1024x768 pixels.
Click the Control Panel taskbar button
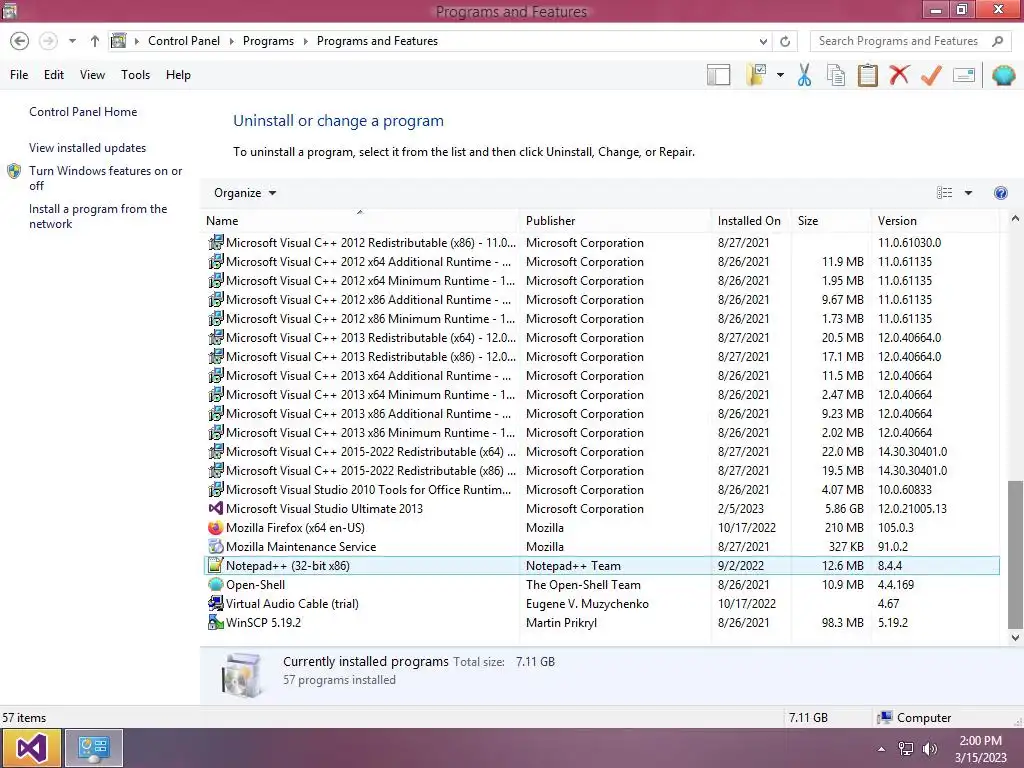[x=93, y=748]
